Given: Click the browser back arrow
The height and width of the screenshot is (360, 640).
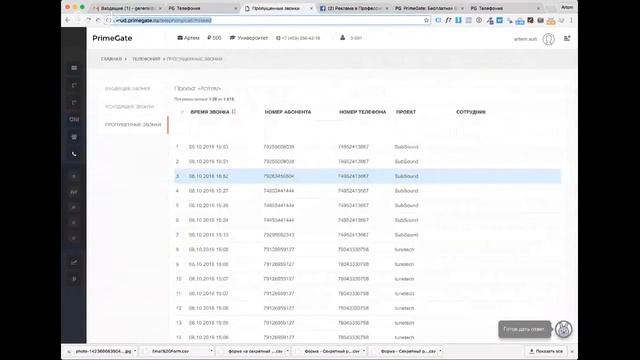Looking at the screenshot, I should tap(68, 20).
